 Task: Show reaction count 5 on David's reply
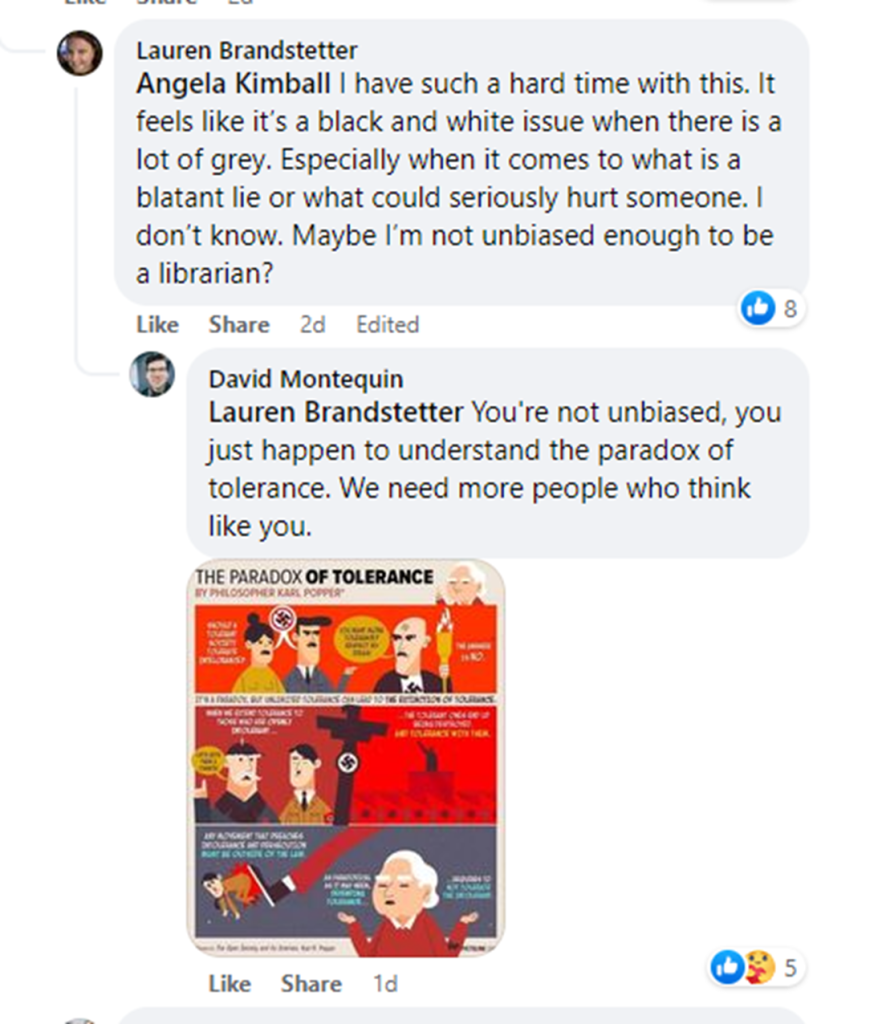pyautogui.click(x=790, y=968)
